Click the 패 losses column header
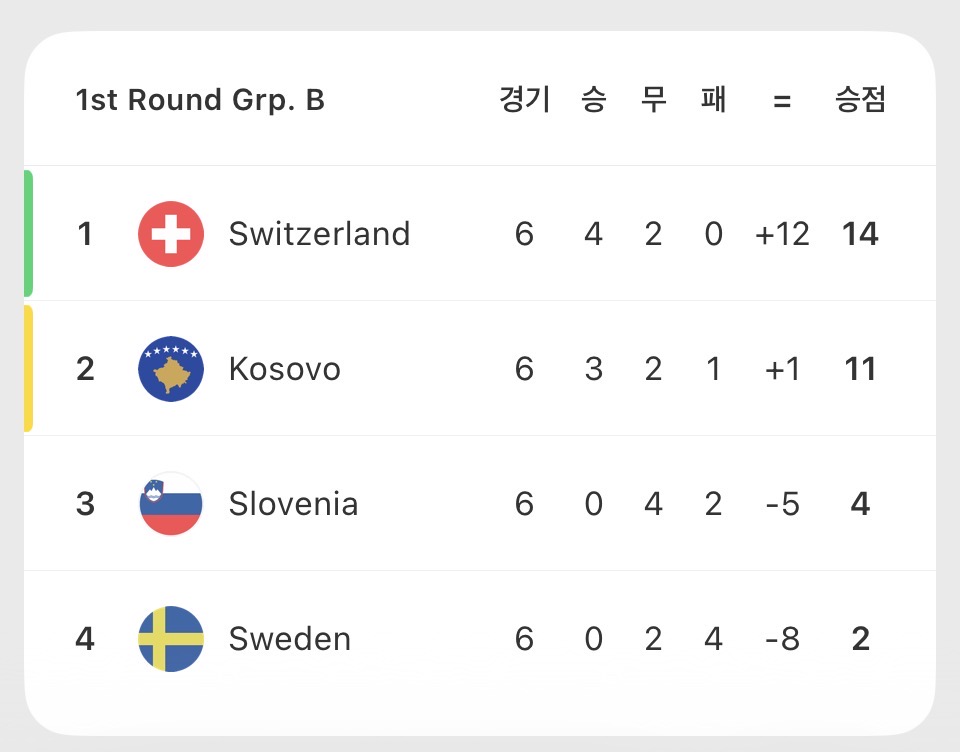The height and width of the screenshot is (752, 960). (713, 100)
